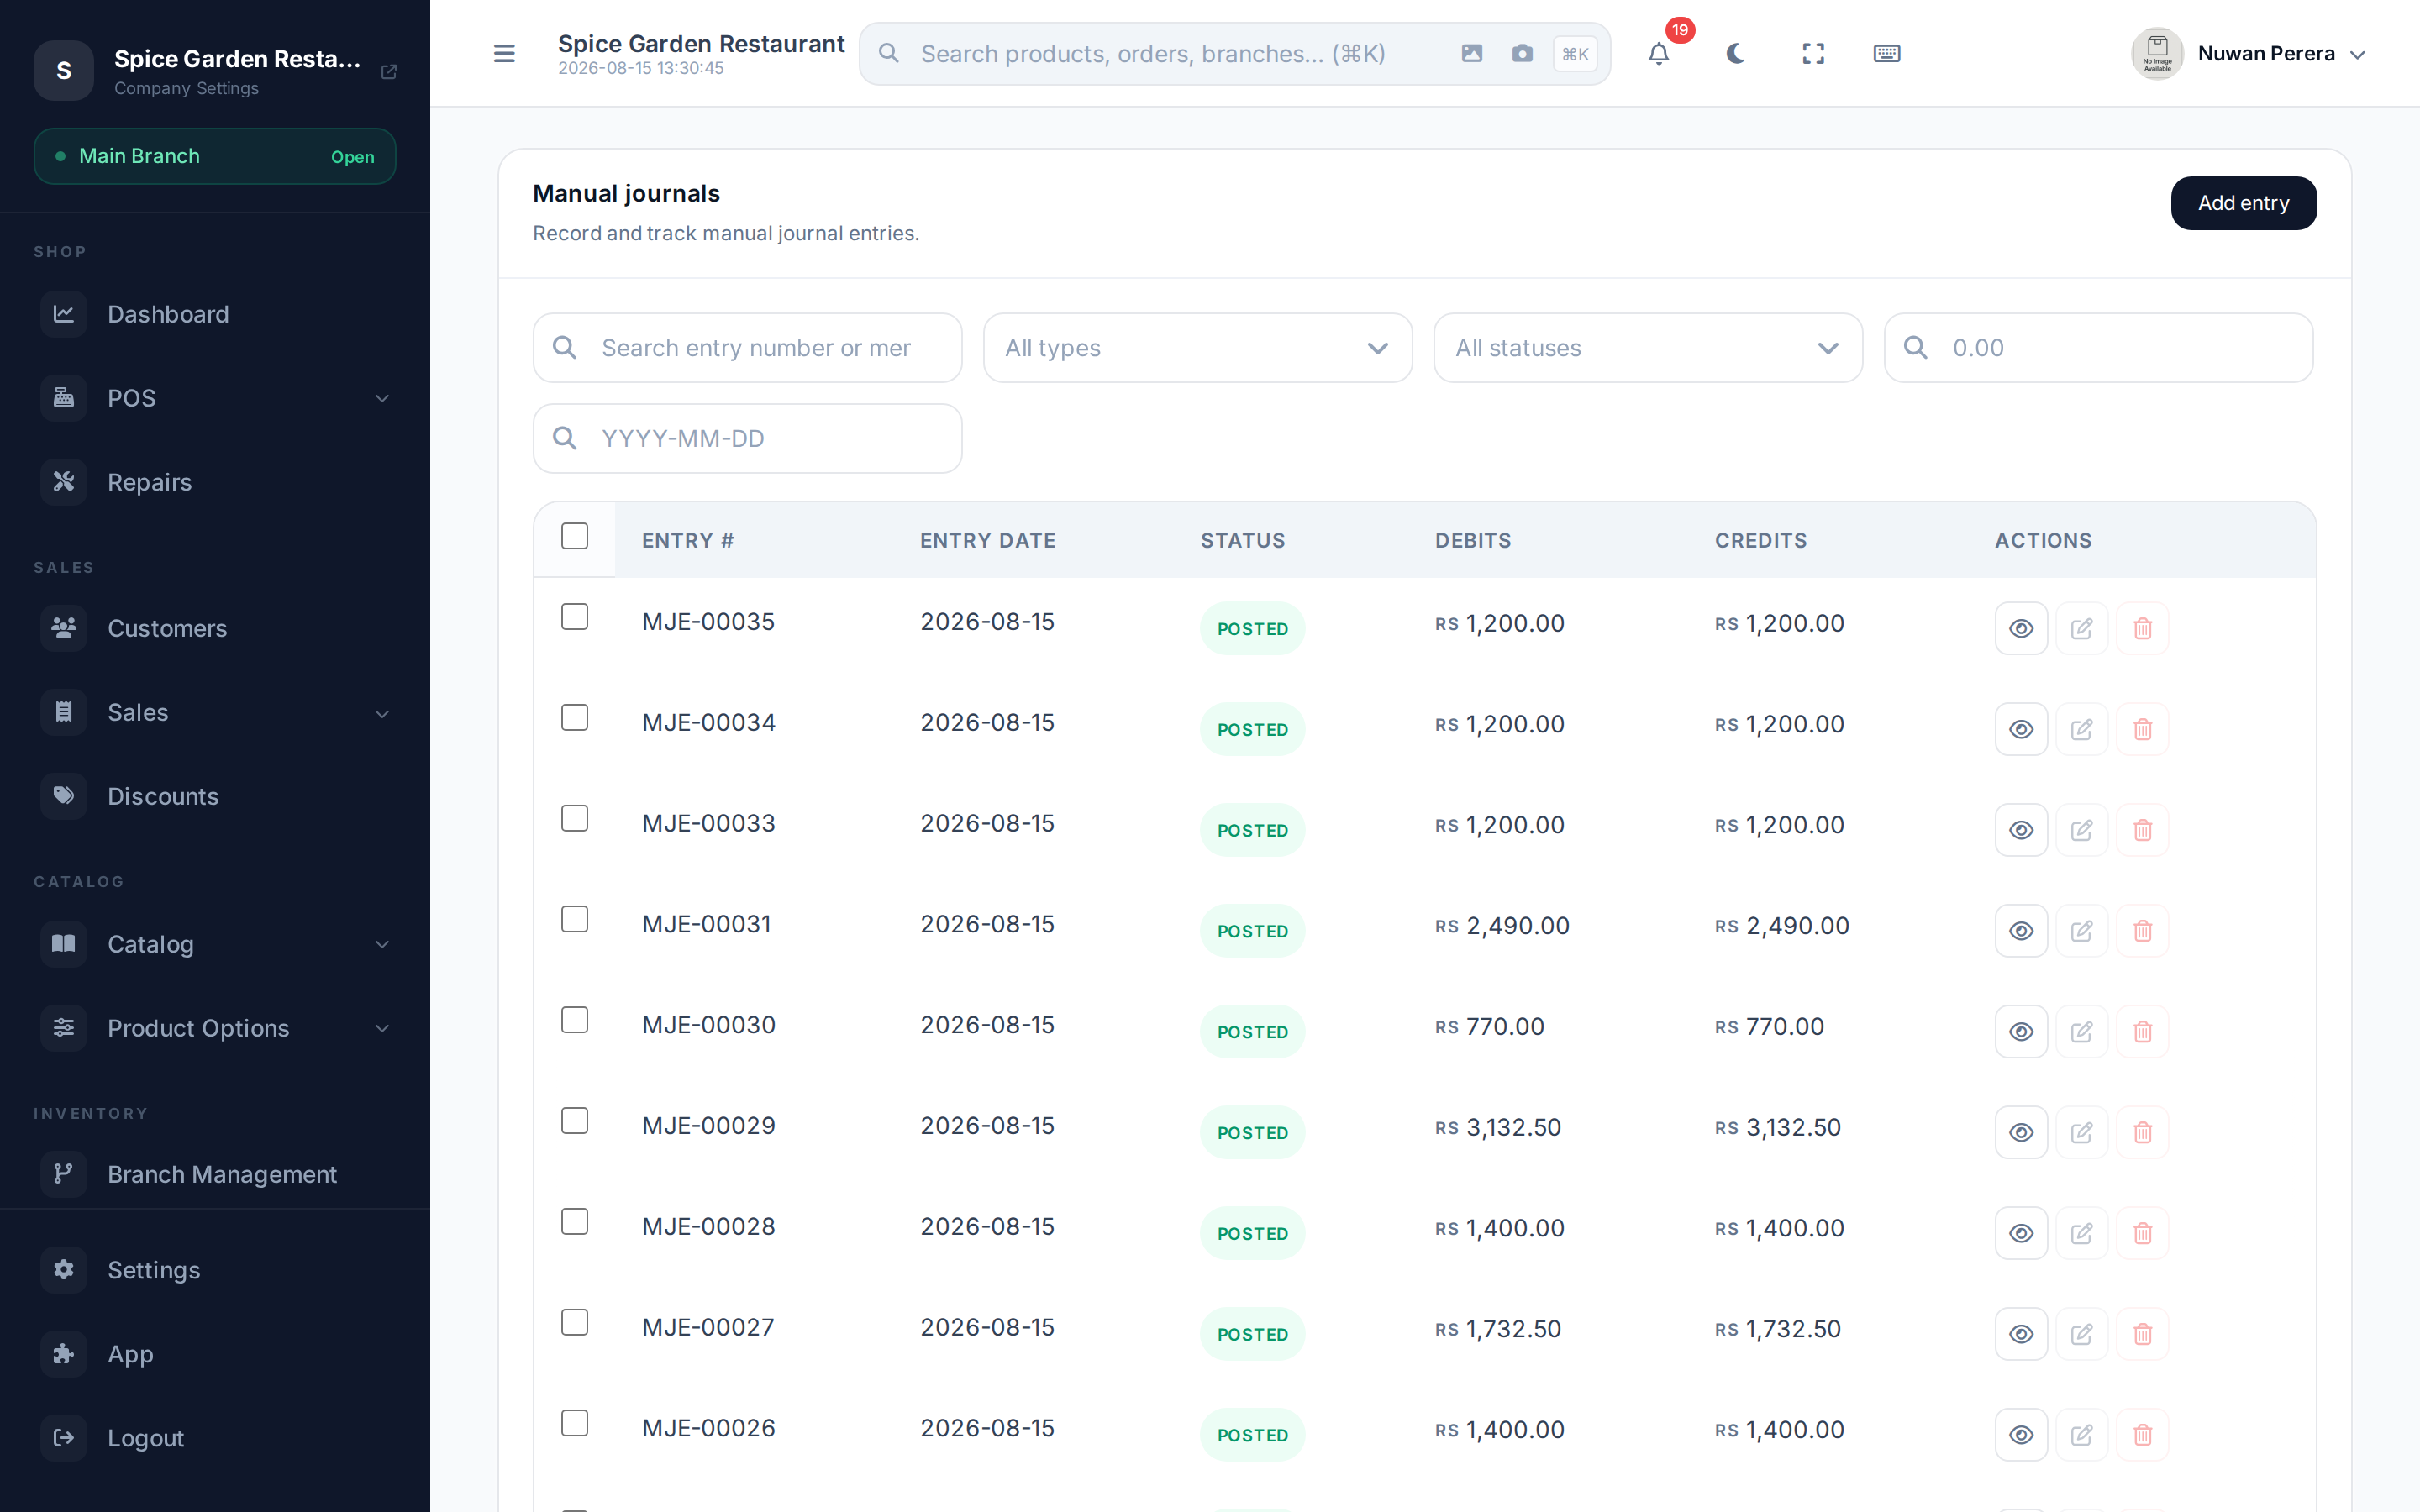This screenshot has width=2420, height=1512.
Task: View entry MJE-00035 eye icon
Action: [x=2021, y=628]
